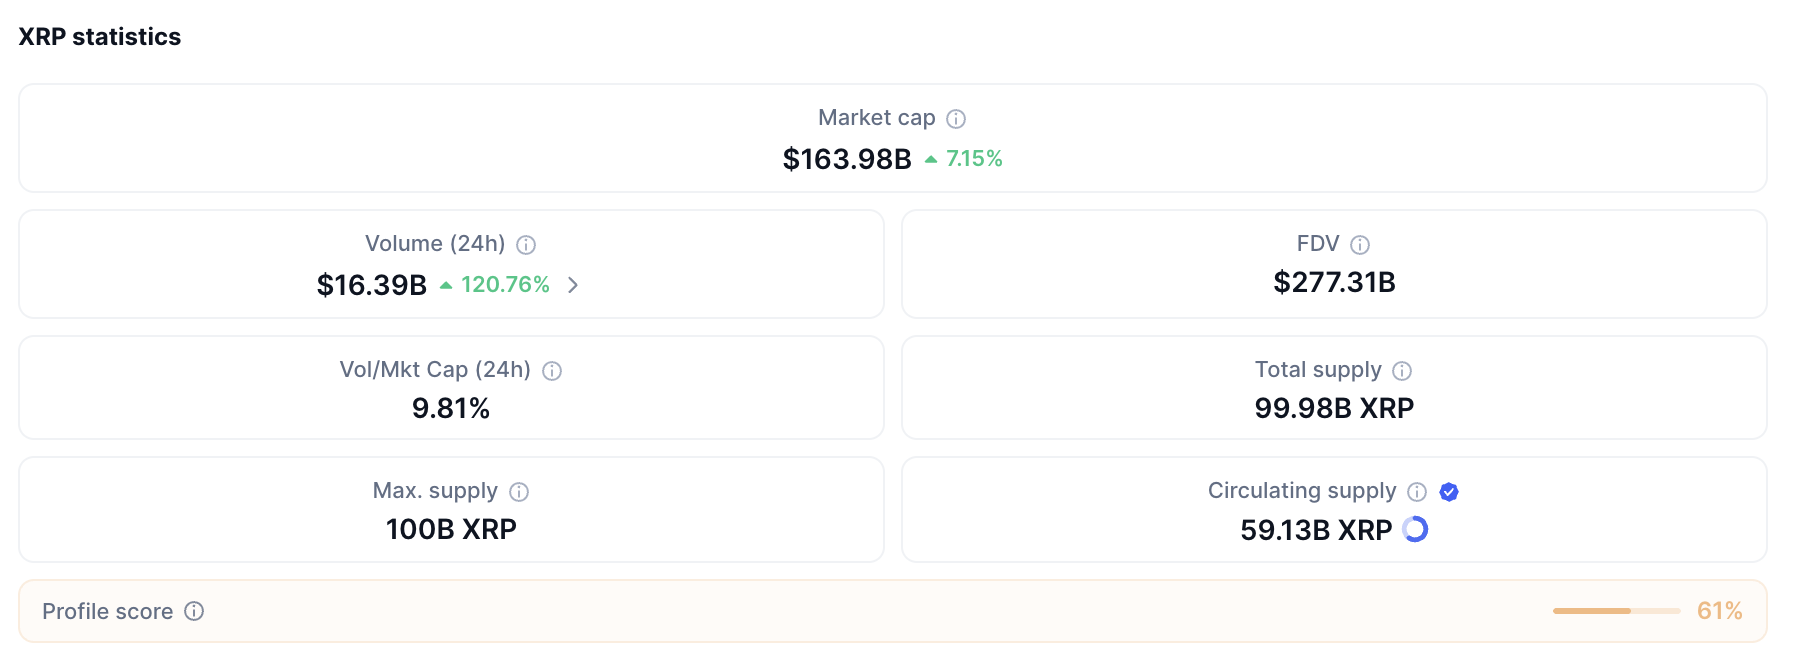Click the FDV info icon
This screenshot has width=1794, height=656.
[x=1360, y=245]
